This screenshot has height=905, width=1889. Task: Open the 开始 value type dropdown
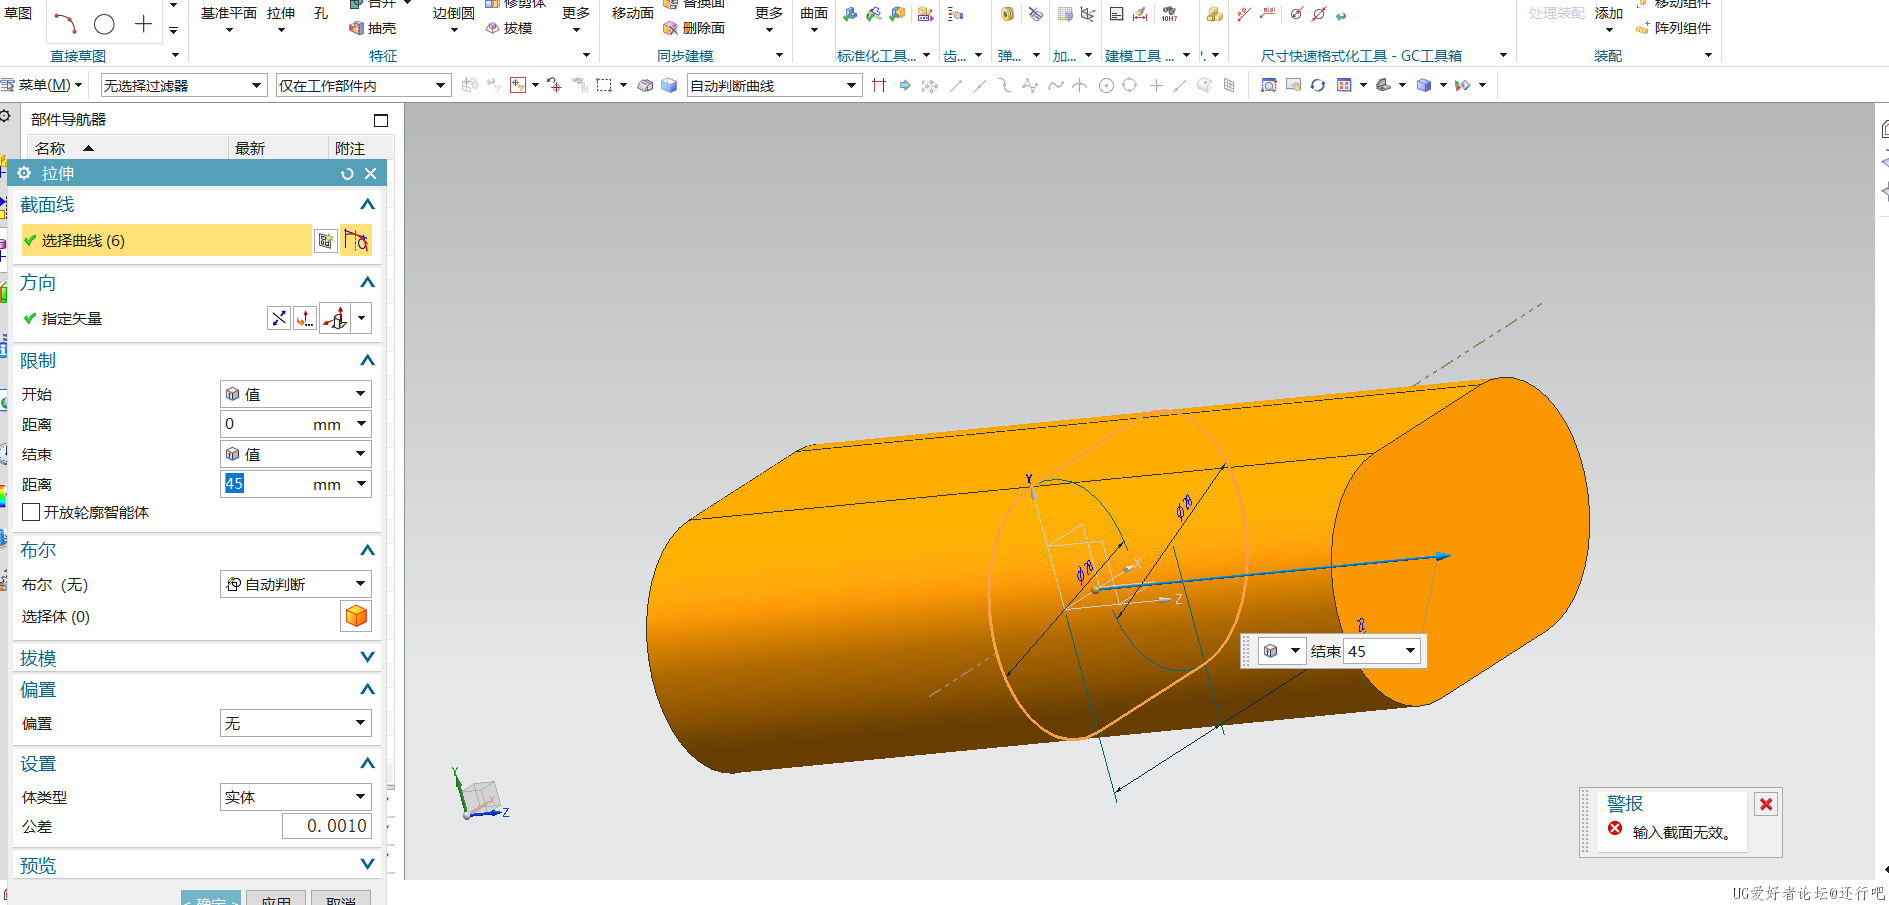pos(296,394)
